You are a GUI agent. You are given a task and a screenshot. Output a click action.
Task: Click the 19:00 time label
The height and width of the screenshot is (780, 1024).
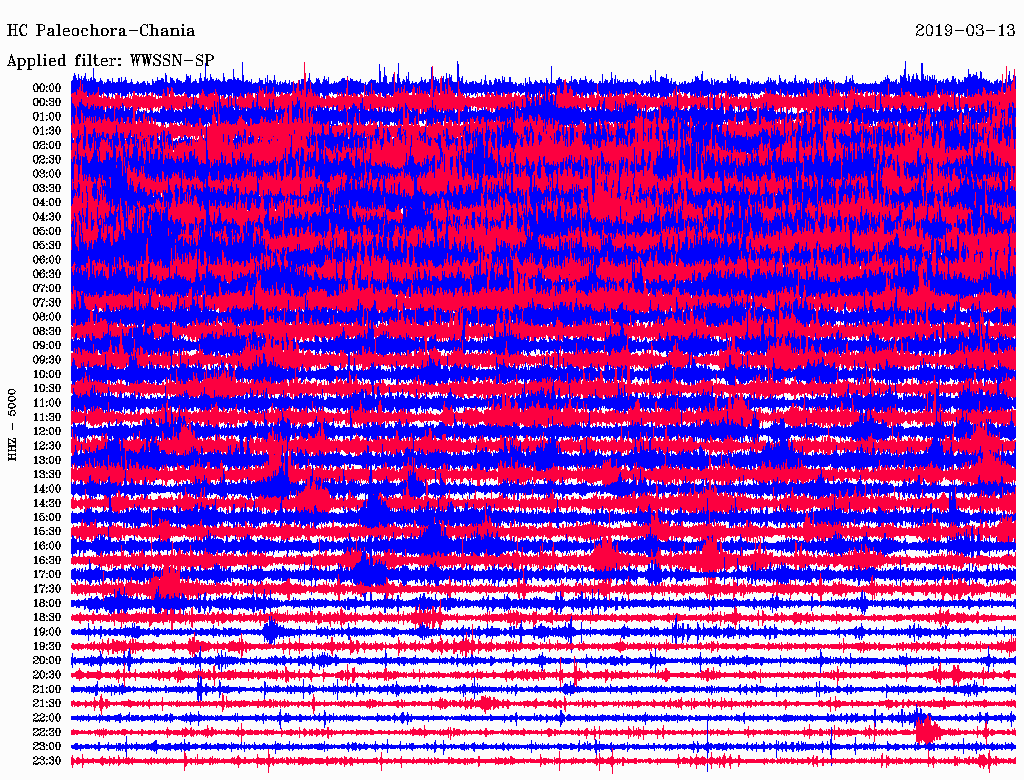tap(47, 632)
